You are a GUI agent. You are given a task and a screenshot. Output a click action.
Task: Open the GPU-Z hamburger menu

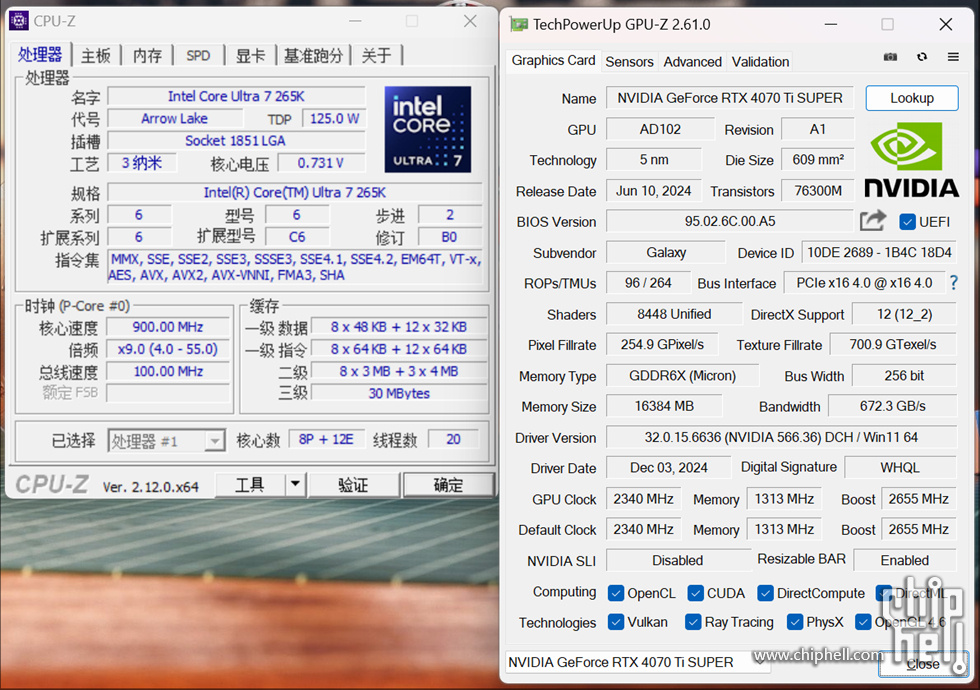tap(953, 57)
